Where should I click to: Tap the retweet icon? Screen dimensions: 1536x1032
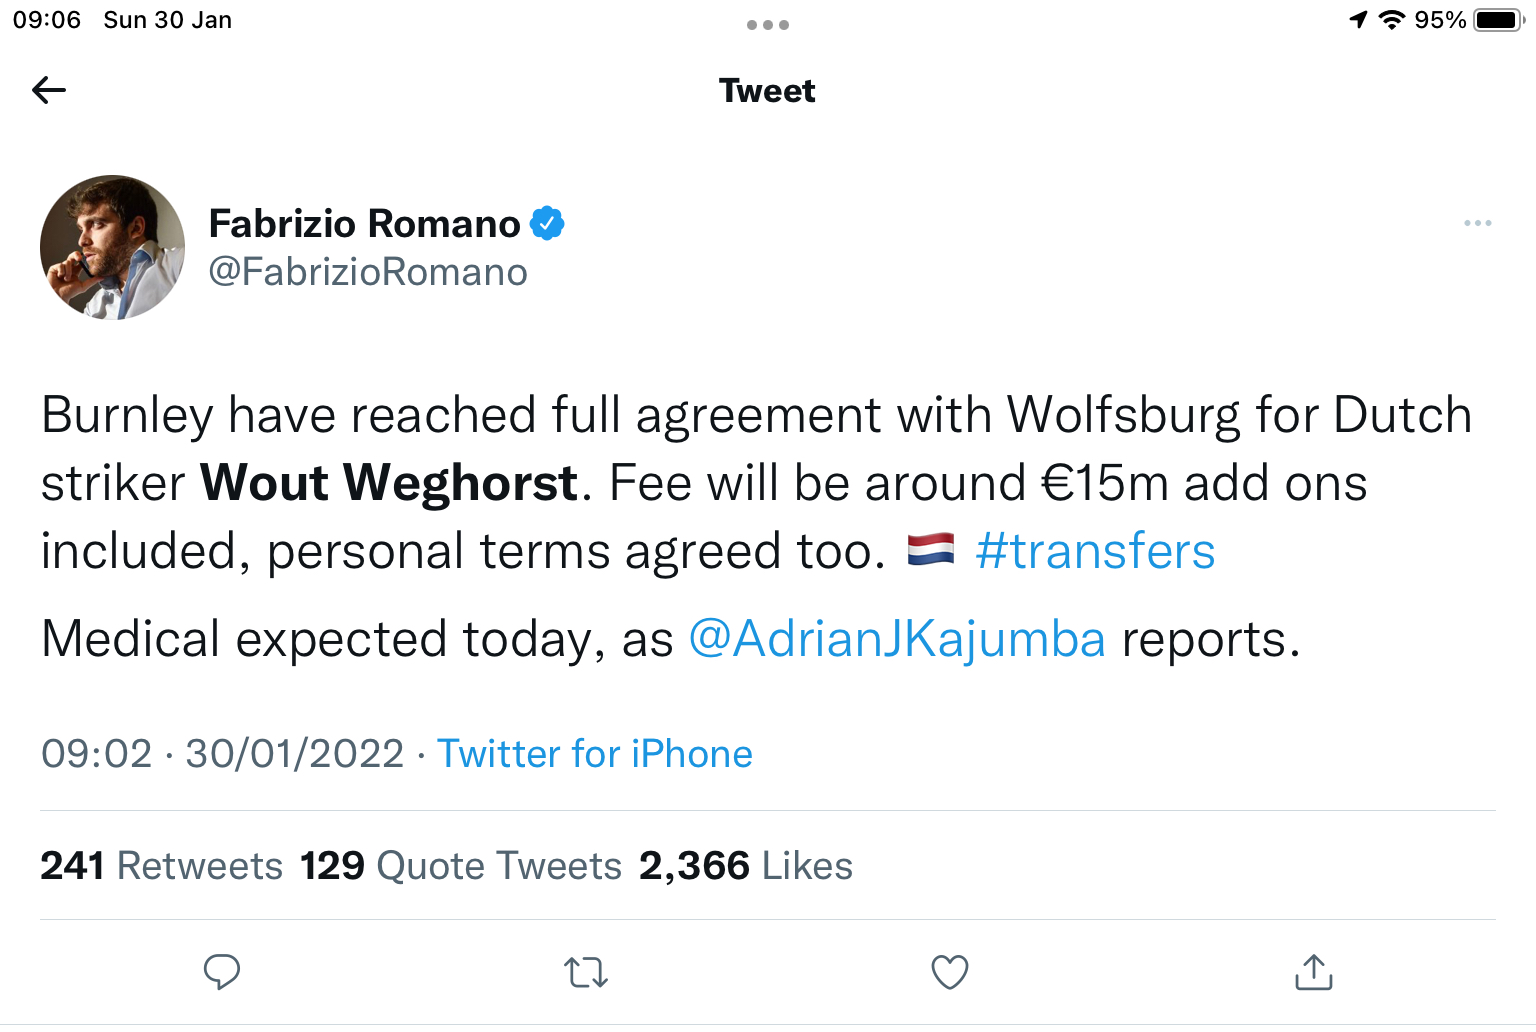click(x=586, y=972)
